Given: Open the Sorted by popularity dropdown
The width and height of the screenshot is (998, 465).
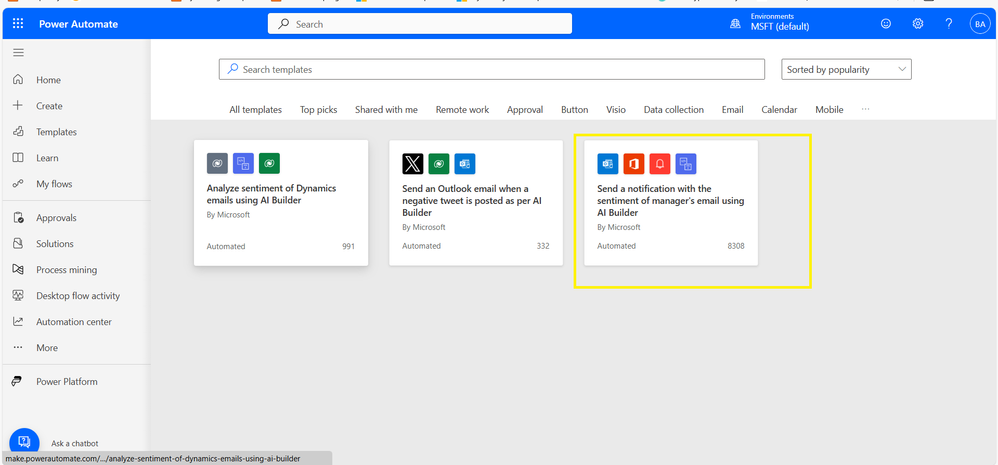Looking at the screenshot, I should point(847,69).
